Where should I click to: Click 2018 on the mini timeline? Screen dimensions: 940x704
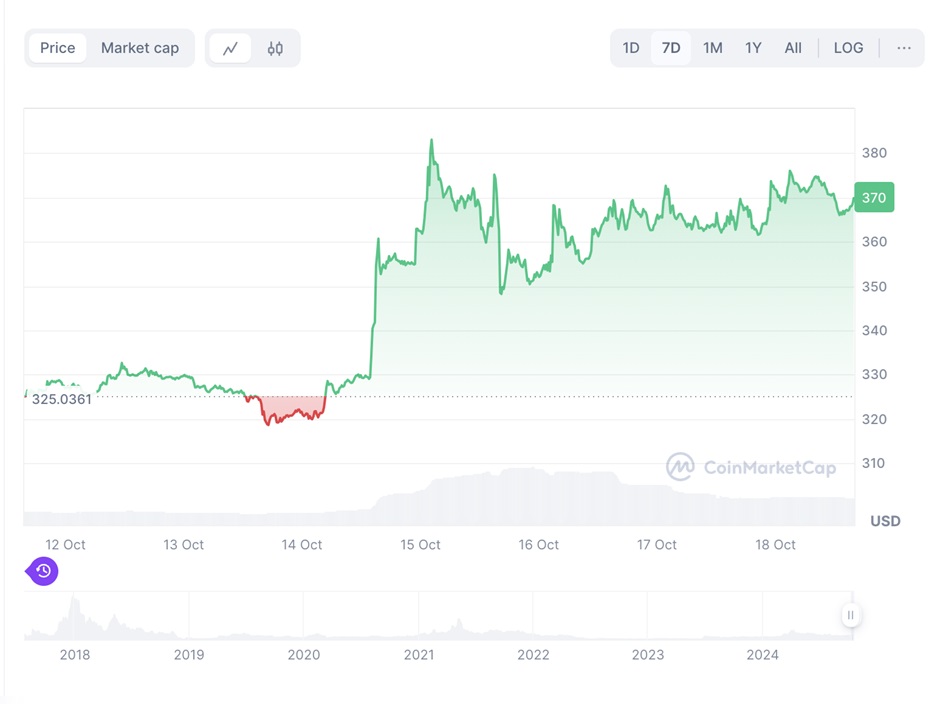75,655
